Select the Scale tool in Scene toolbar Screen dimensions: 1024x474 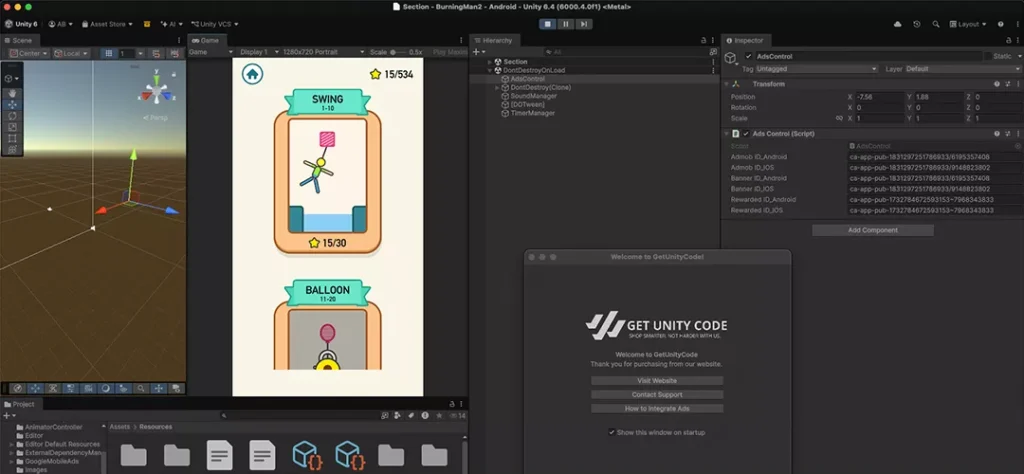point(12,127)
